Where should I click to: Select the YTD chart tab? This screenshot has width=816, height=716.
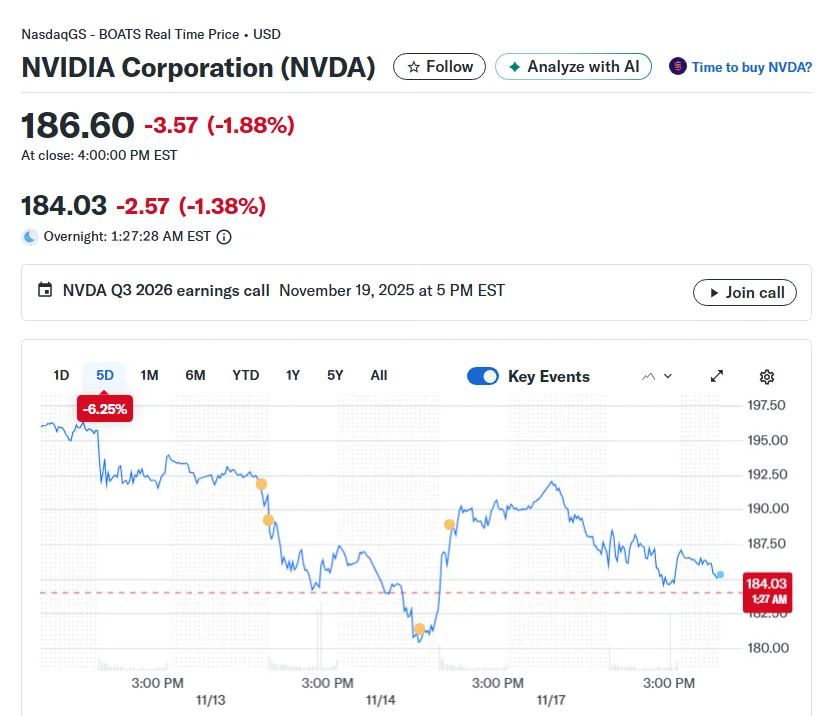click(245, 375)
